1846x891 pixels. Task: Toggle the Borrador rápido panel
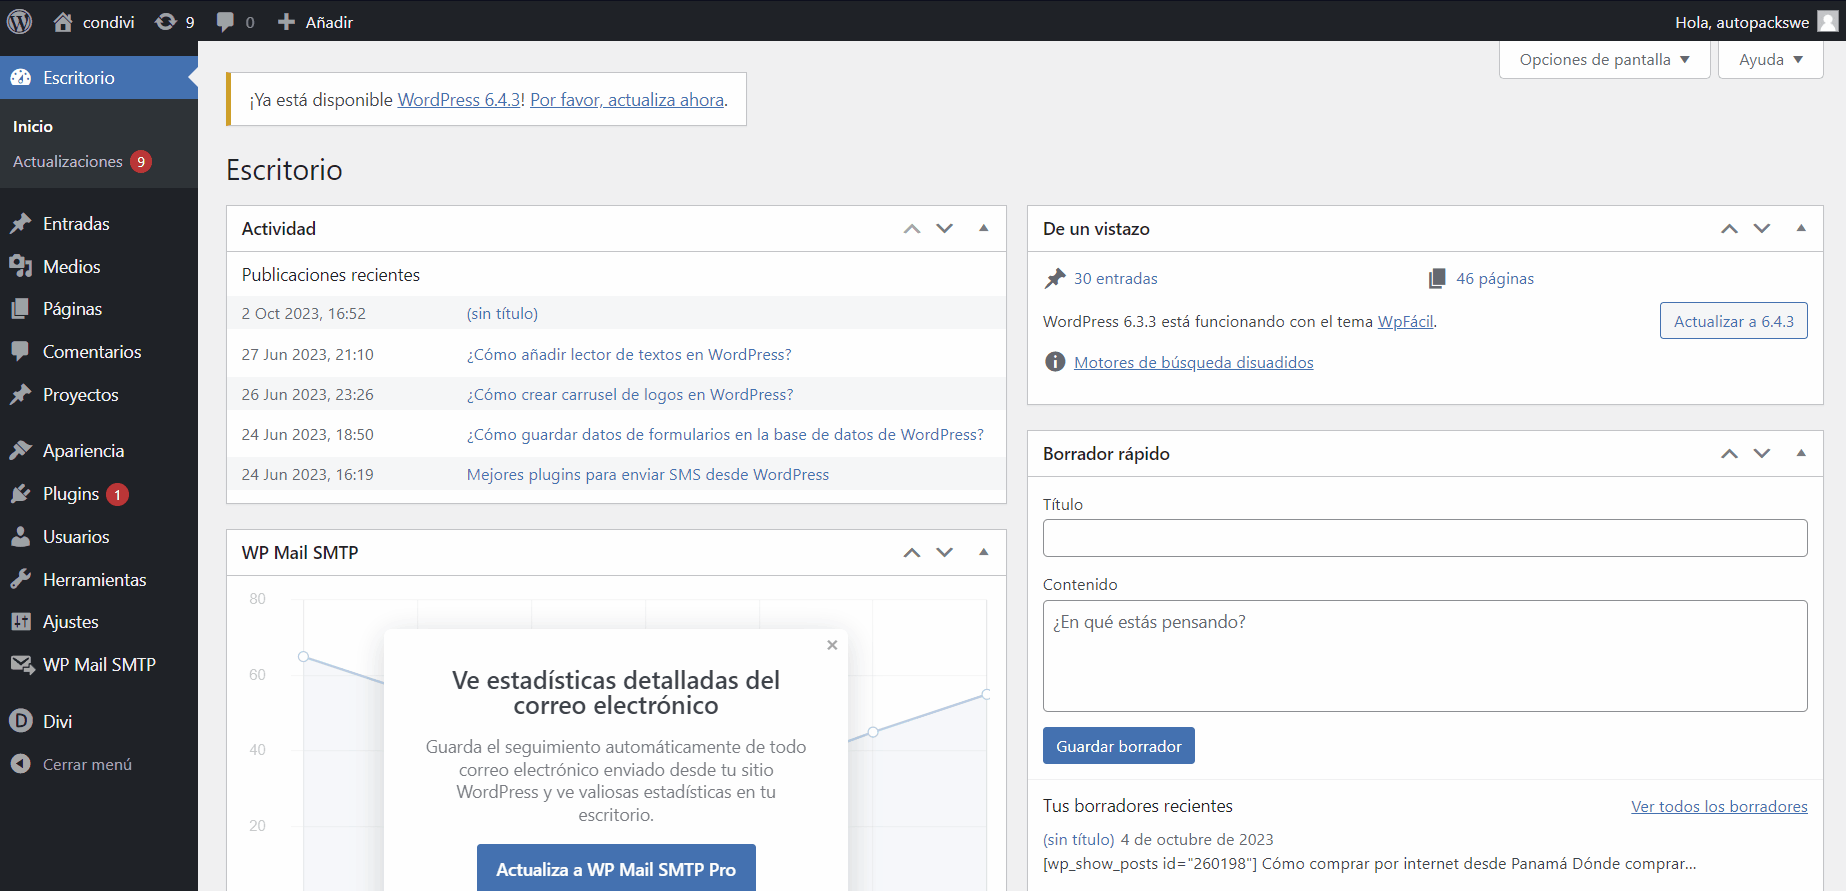(1801, 453)
